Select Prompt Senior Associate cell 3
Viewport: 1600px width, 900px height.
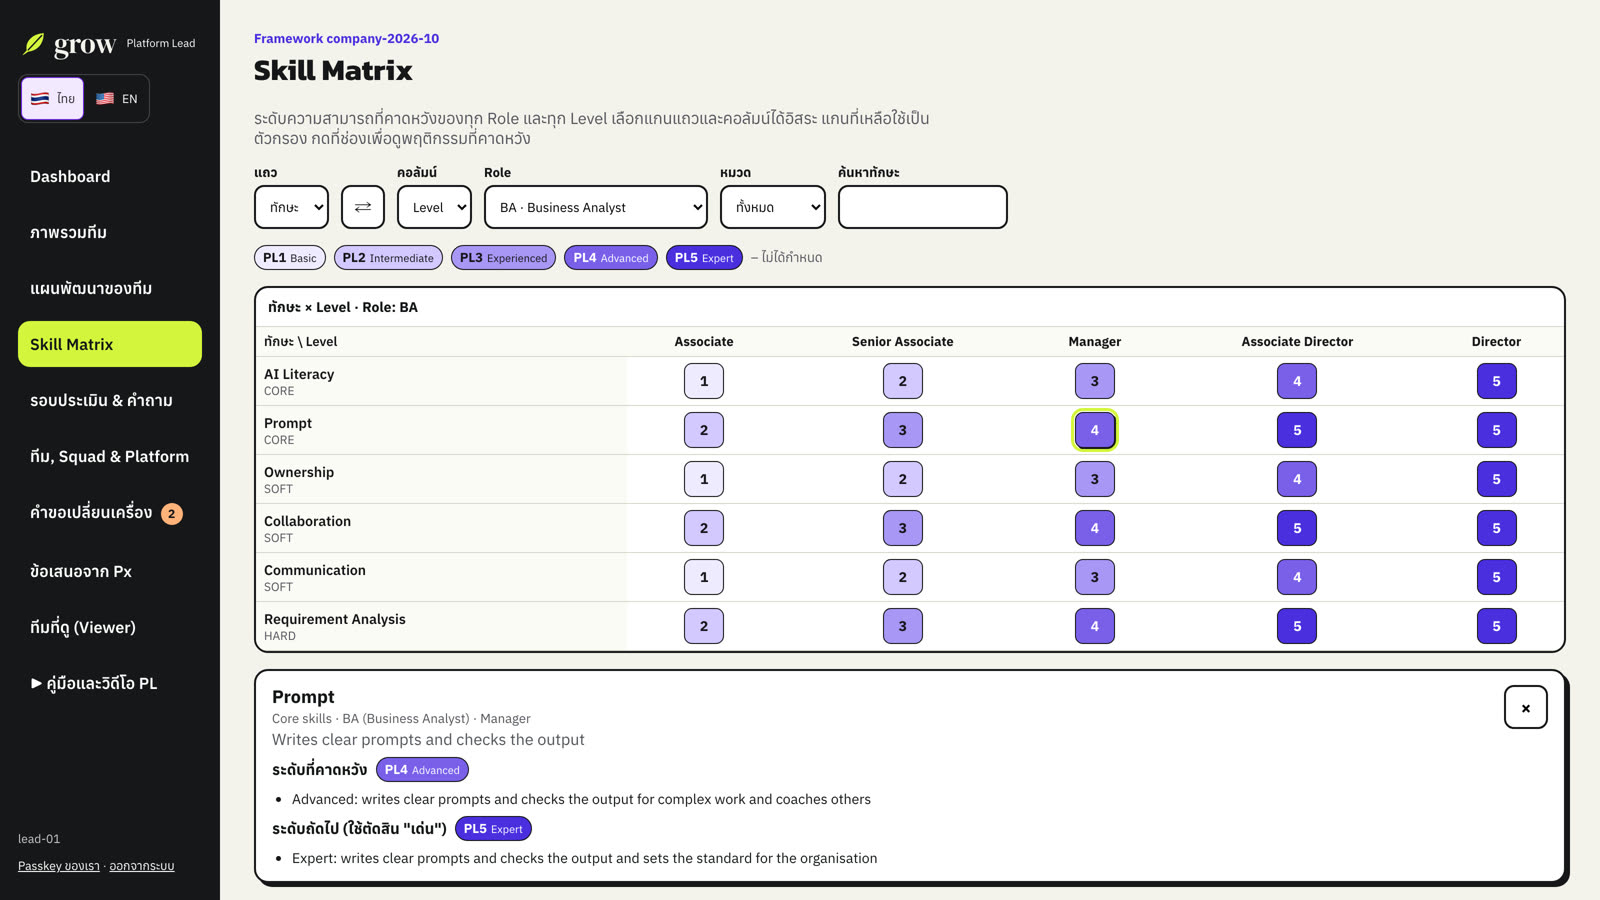(x=903, y=430)
